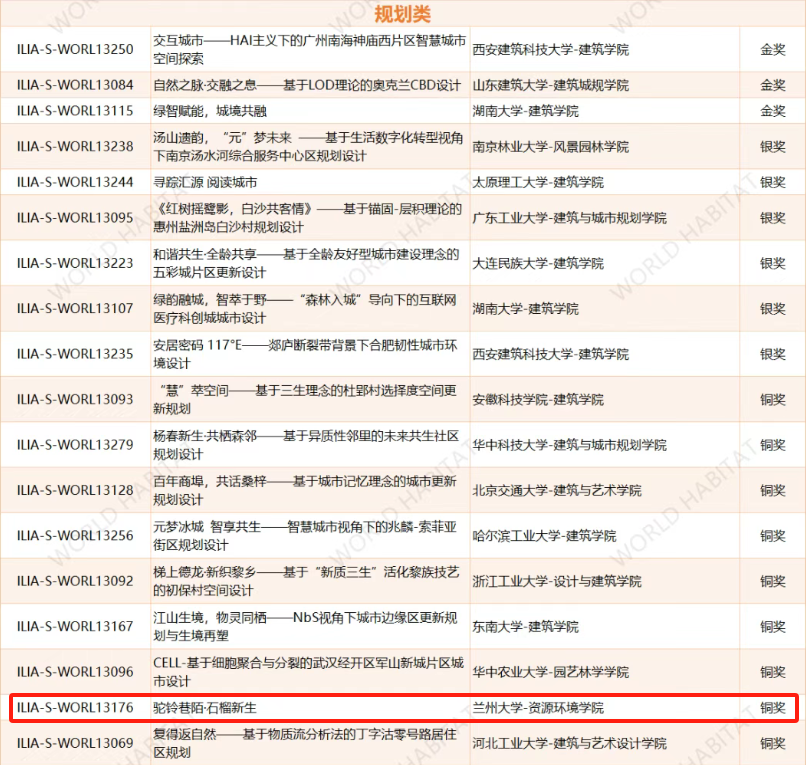The width and height of the screenshot is (806, 765).
Task: Click project title 复得返自然
Action: click(x=305, y=743)
